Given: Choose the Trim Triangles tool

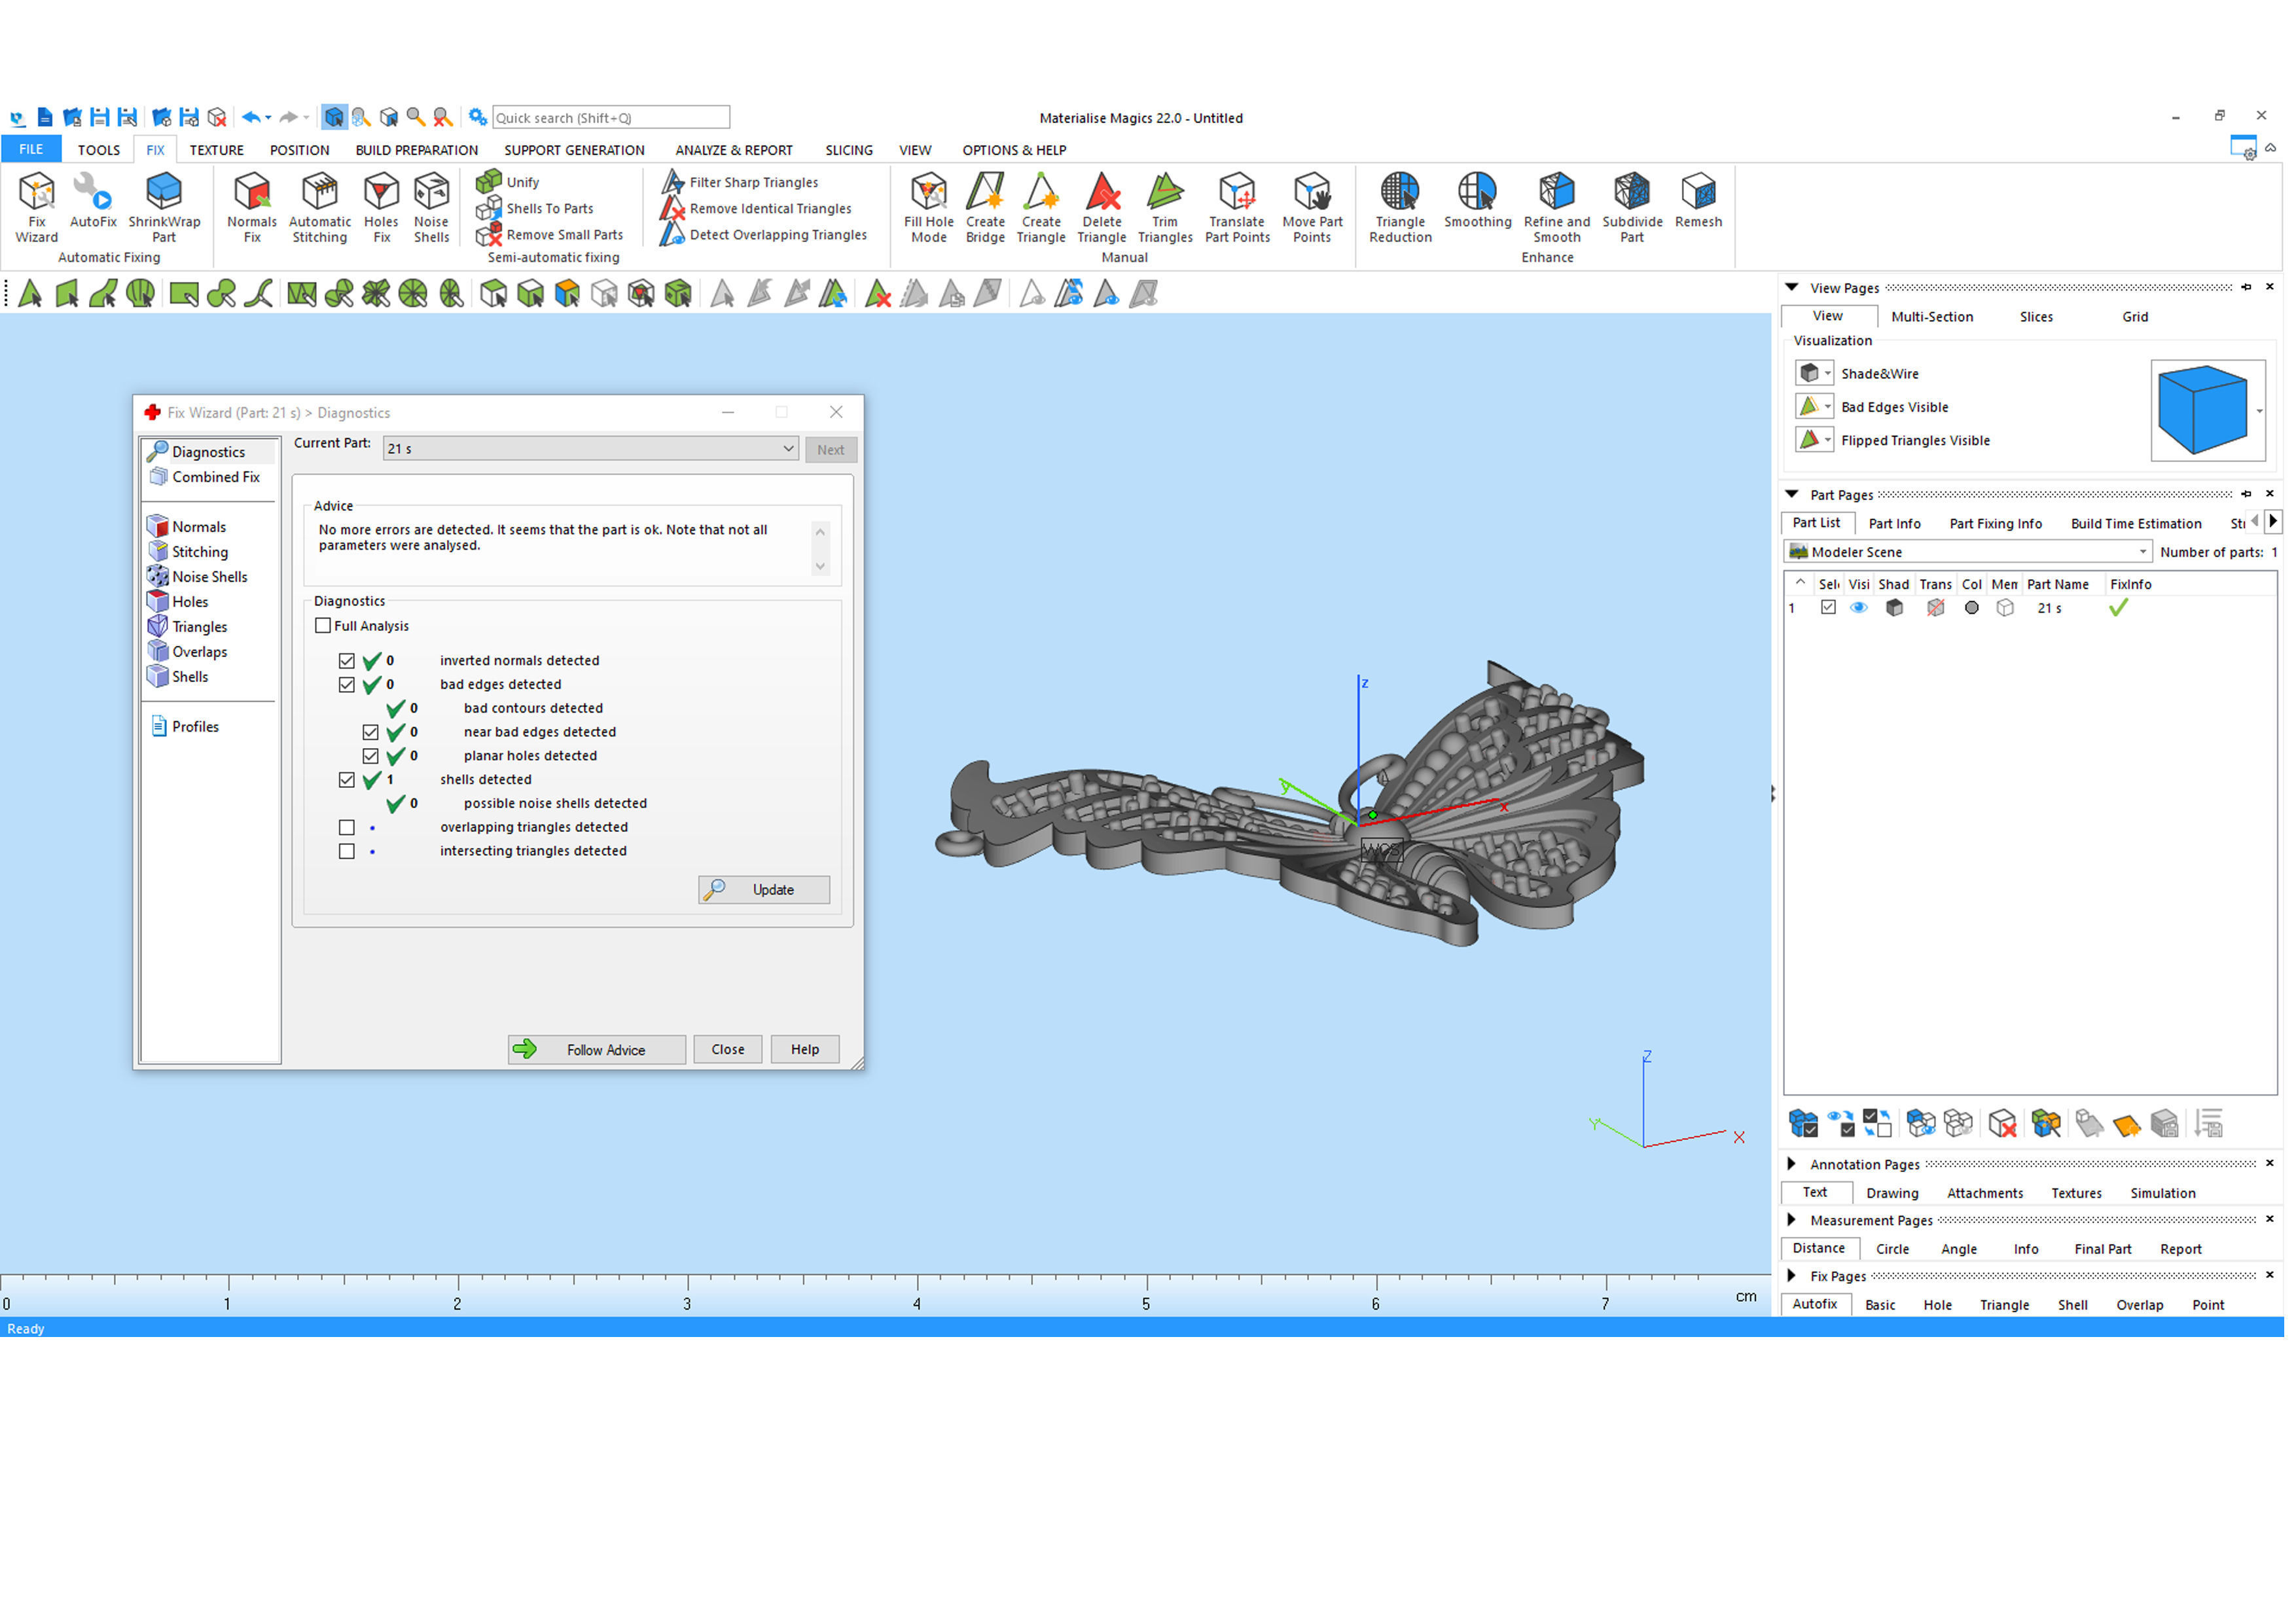Looking at the screenshot, I should tap(1166, 208).
